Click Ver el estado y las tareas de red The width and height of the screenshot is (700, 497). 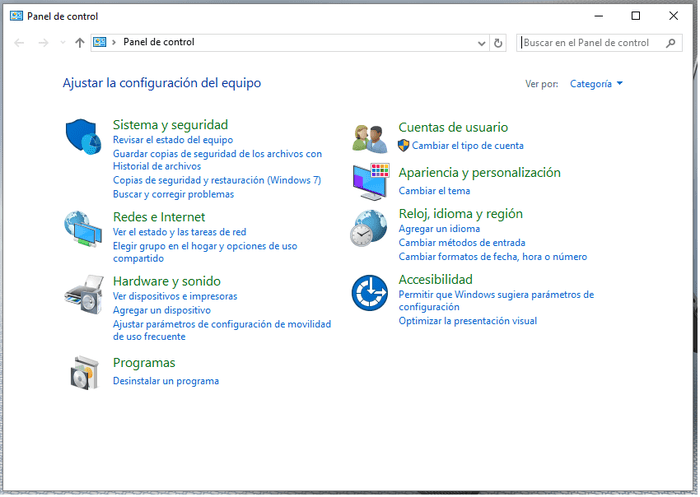pos(179,232)
